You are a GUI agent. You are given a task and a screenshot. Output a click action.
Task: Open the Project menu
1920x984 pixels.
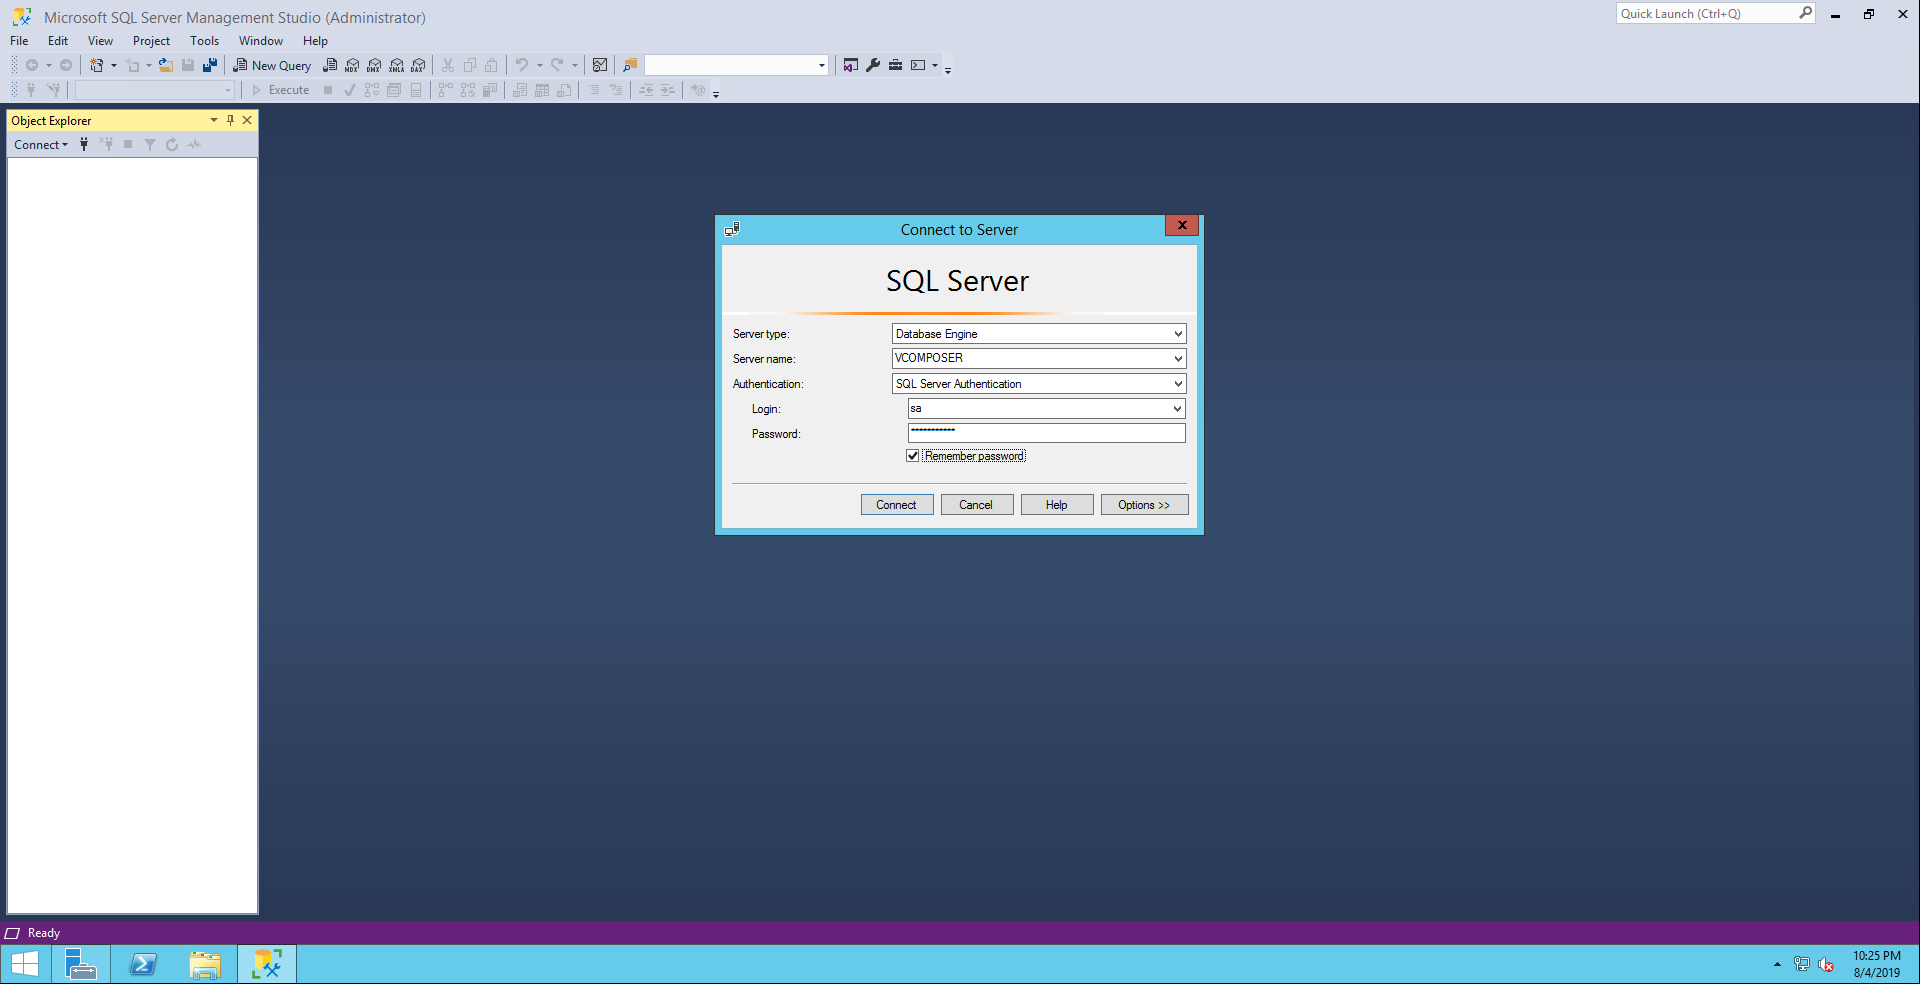[x=151, y=41]
